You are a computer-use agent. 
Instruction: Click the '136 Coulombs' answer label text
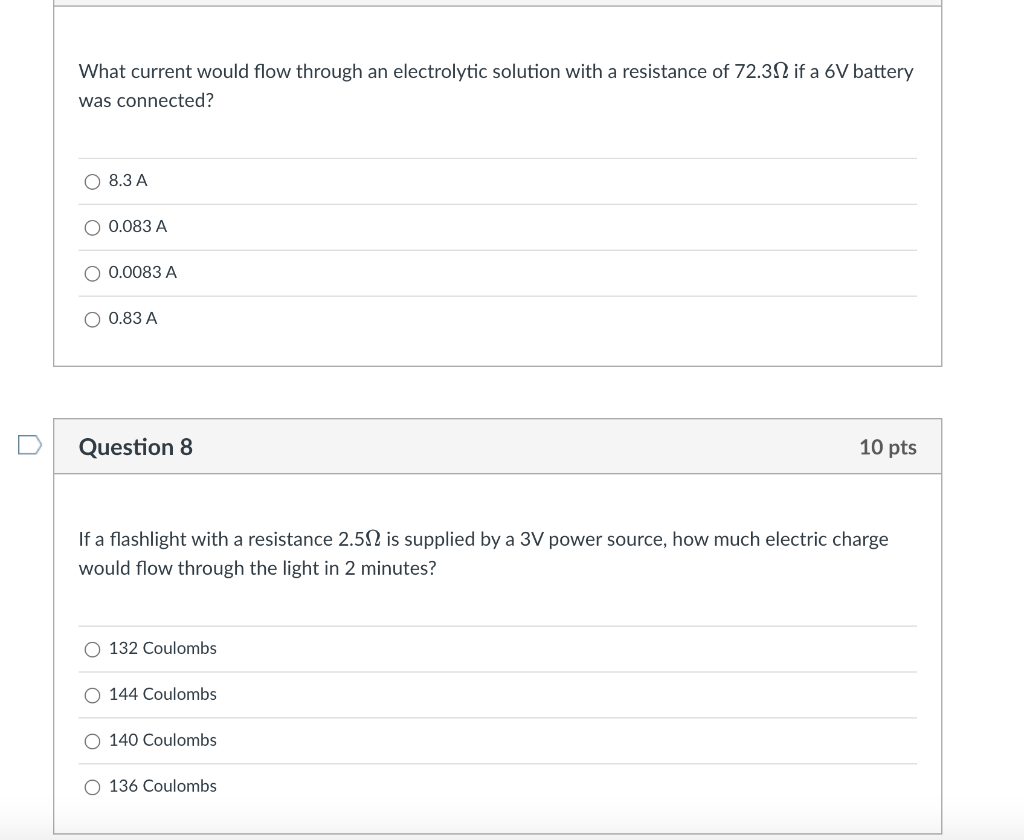click(x=163, y=787)
